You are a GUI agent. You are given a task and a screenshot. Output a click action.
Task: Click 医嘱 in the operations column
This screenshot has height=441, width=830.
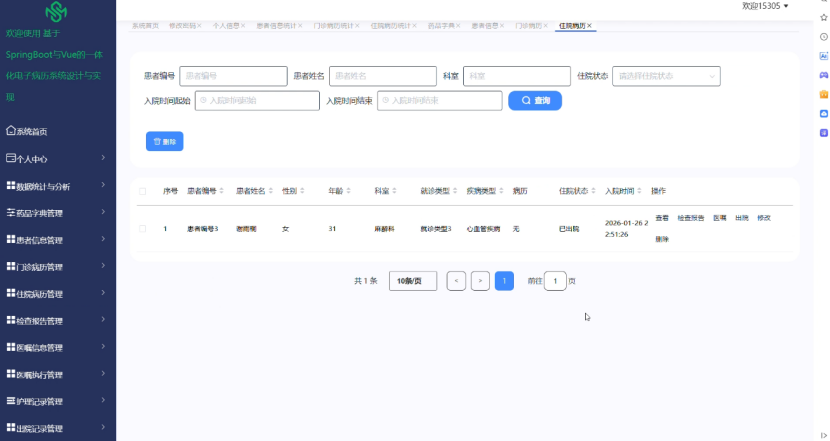coord(719,218)
